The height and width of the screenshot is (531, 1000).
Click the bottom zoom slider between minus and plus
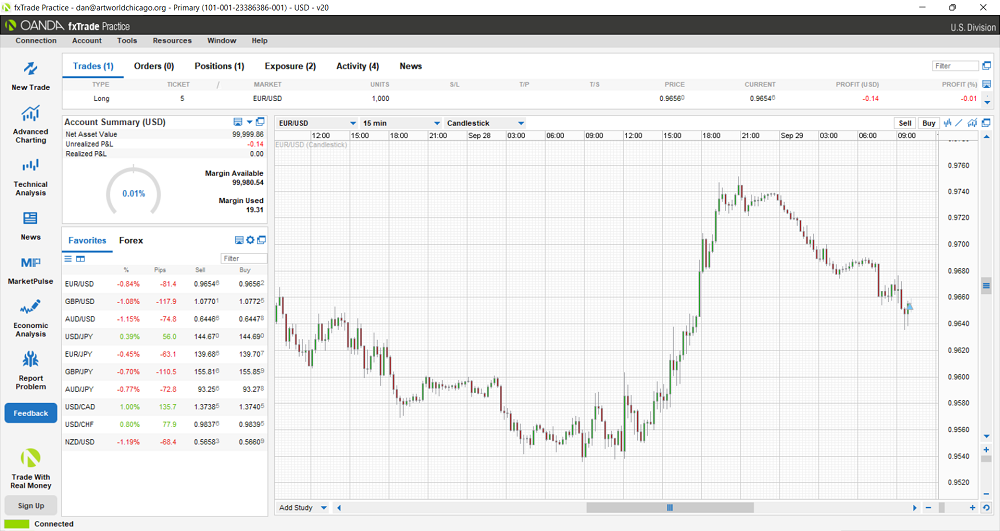coord(941,508)
